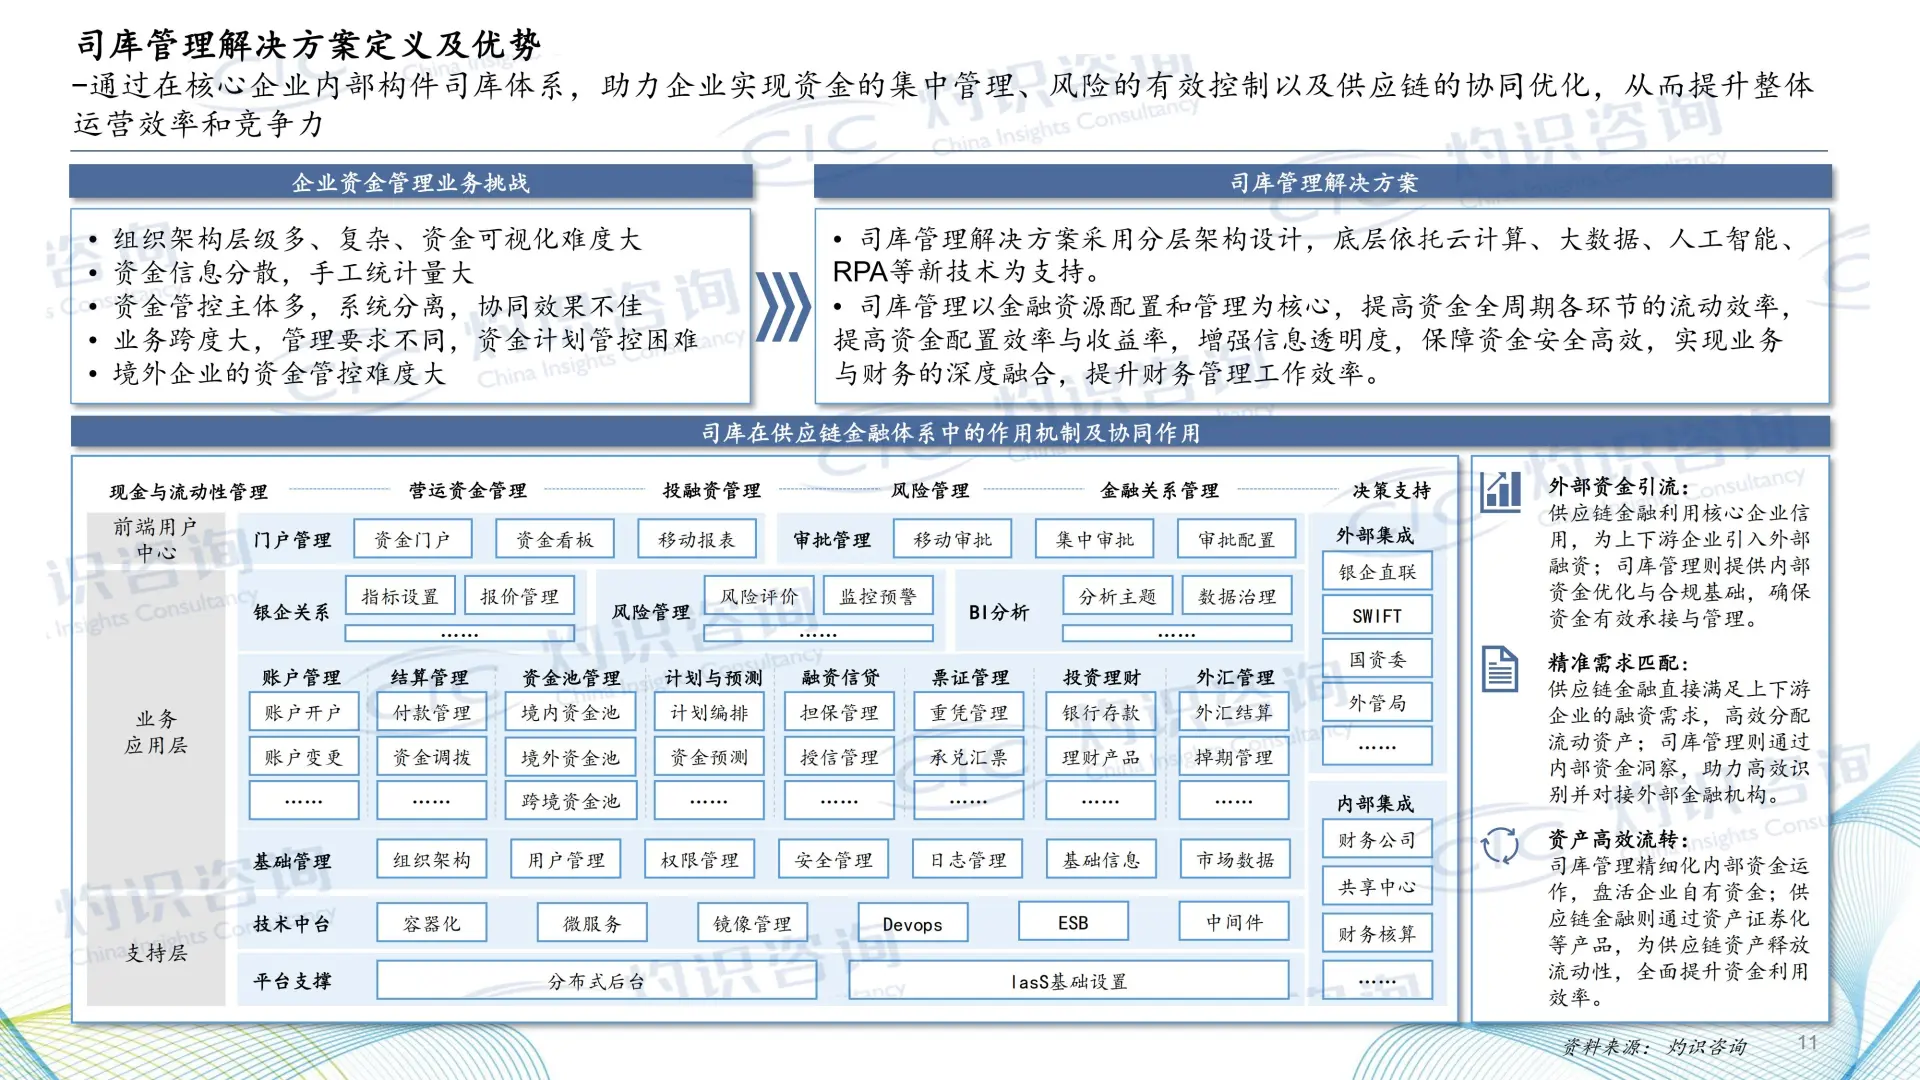
Task: Click the 银企直联 box
Action: pyautogui.click(x=1377, y=572)
